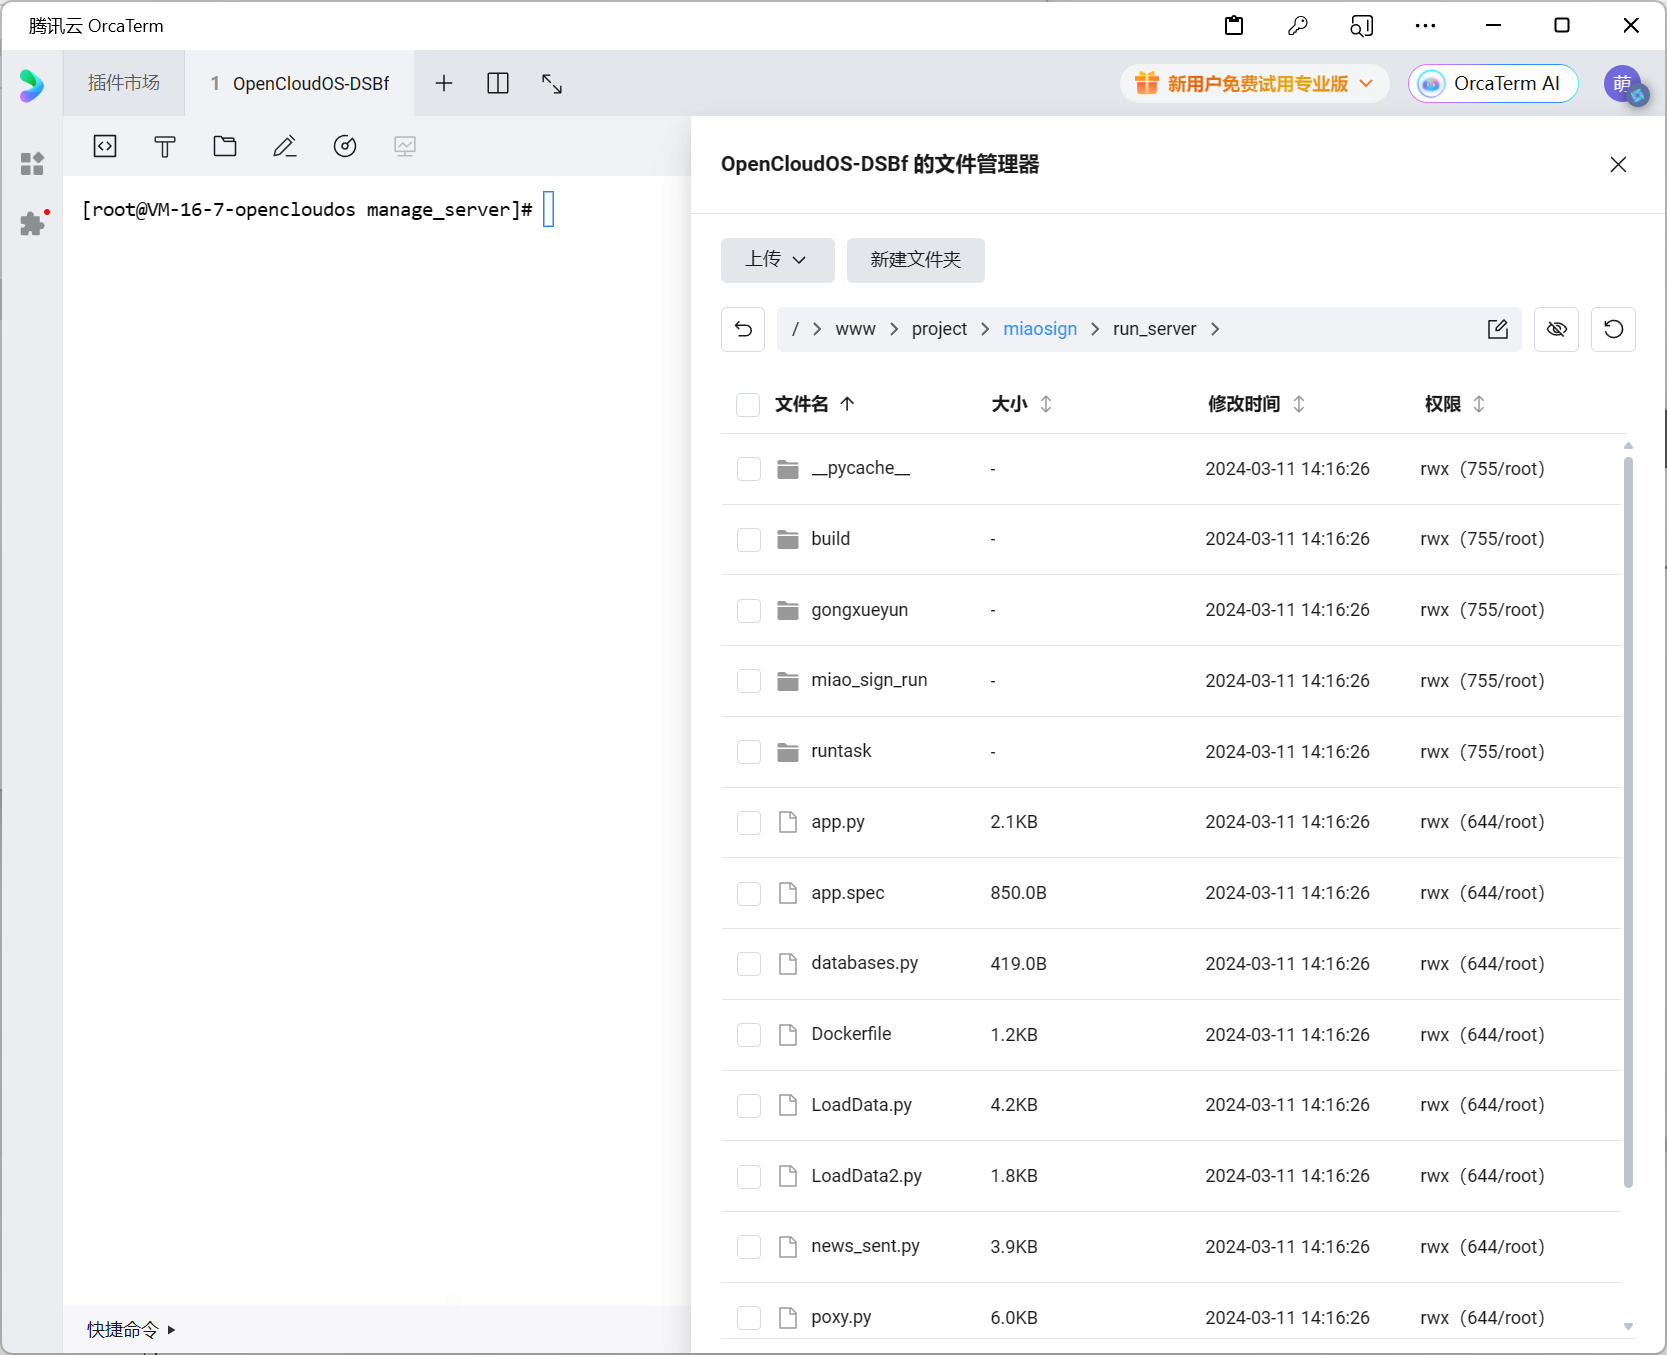
Task: Tick the app.py file checkbox
Action: point(748,822)
